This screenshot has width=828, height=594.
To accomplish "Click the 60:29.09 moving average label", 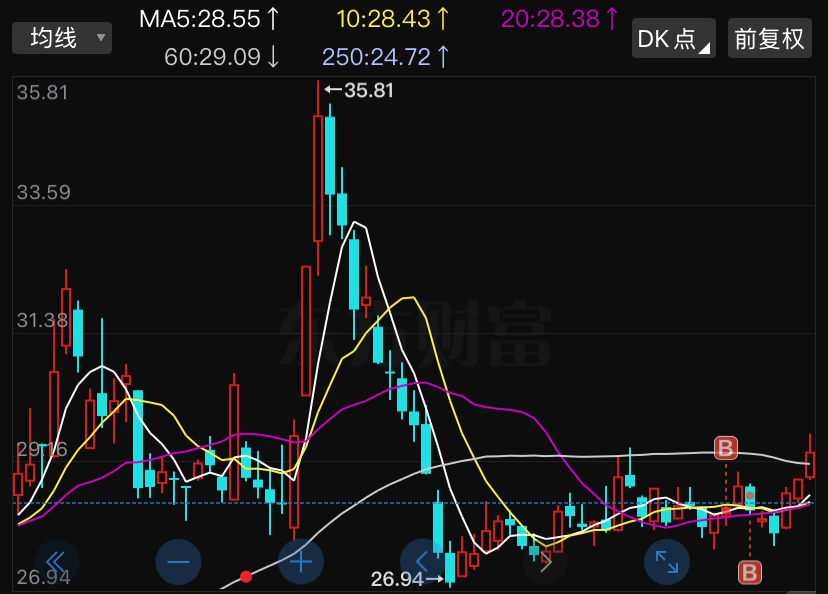I will point(221,57).
